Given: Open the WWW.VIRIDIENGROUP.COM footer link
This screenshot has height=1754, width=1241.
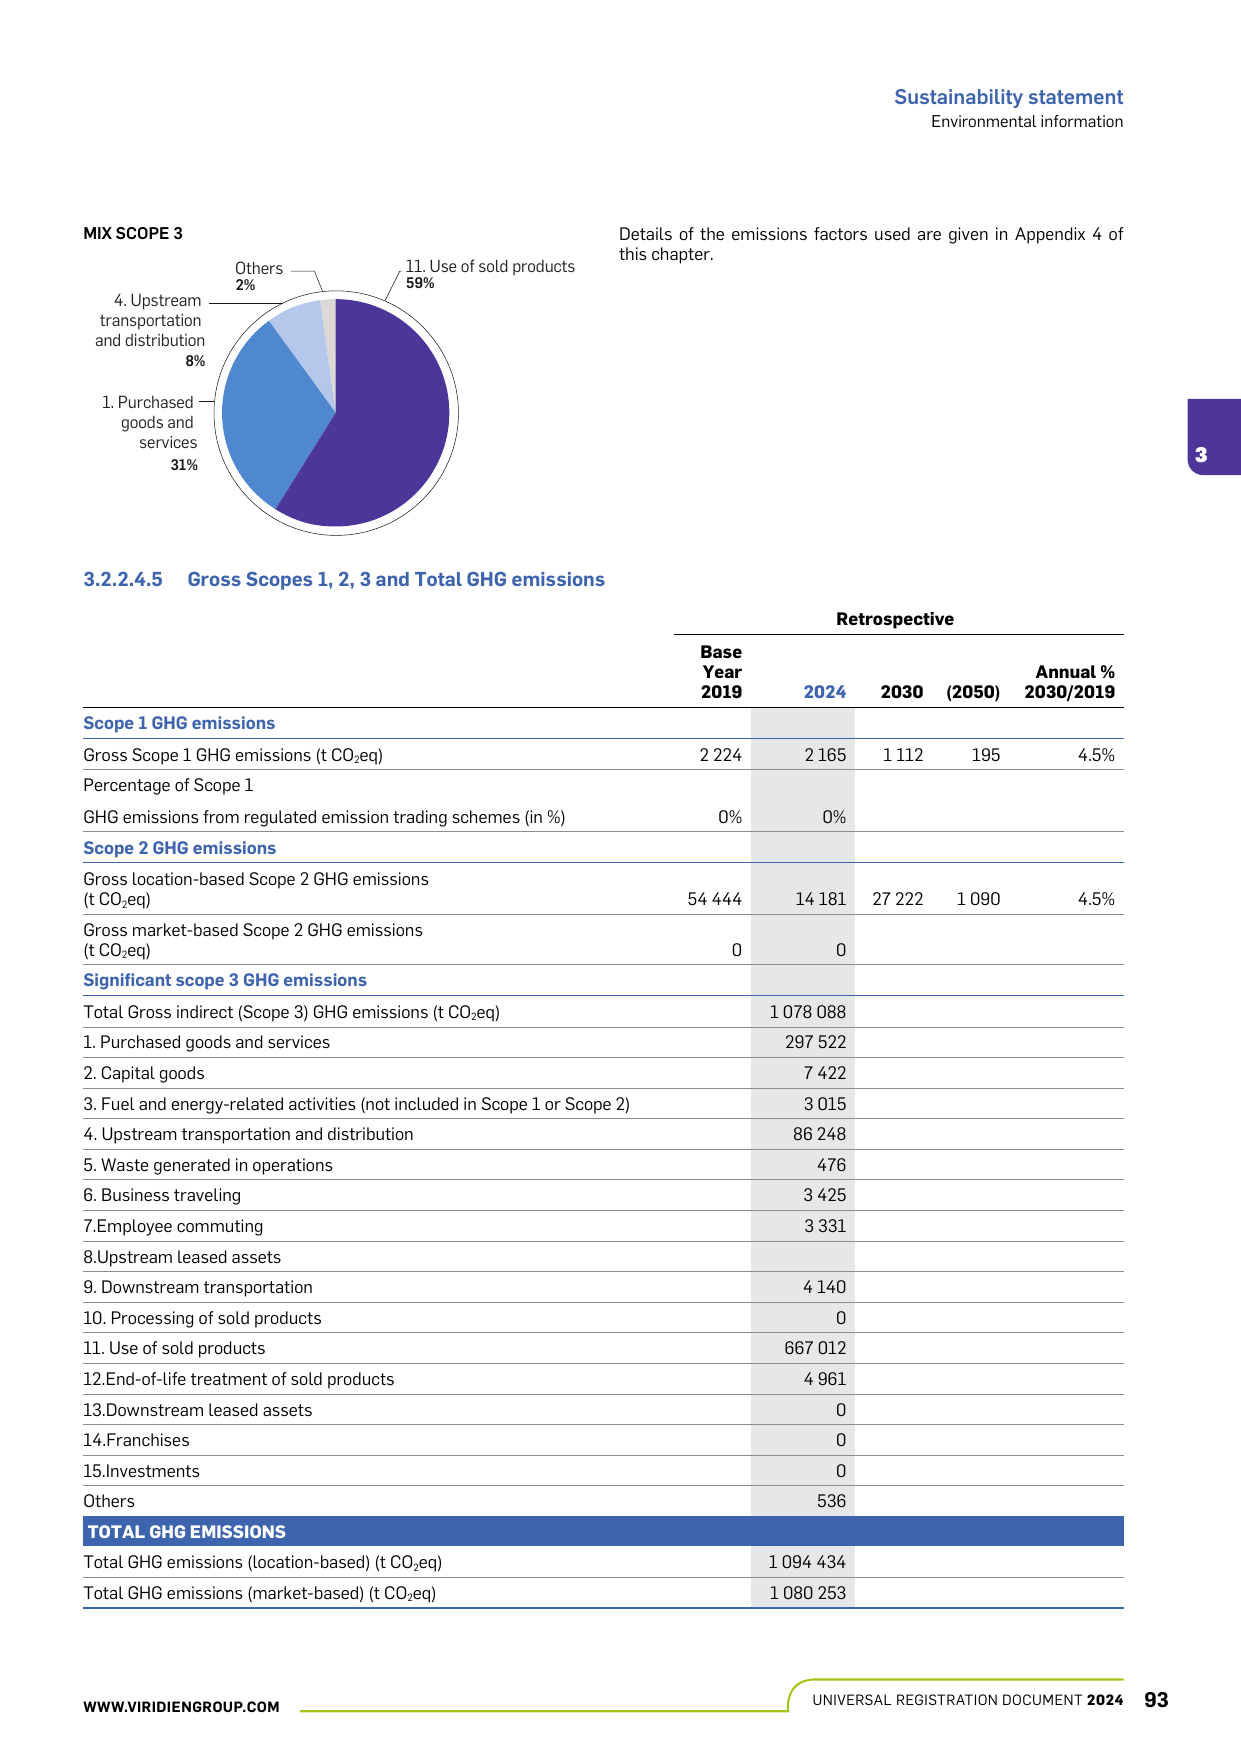Looking at the screenshot, I should tap(181, 1707).
